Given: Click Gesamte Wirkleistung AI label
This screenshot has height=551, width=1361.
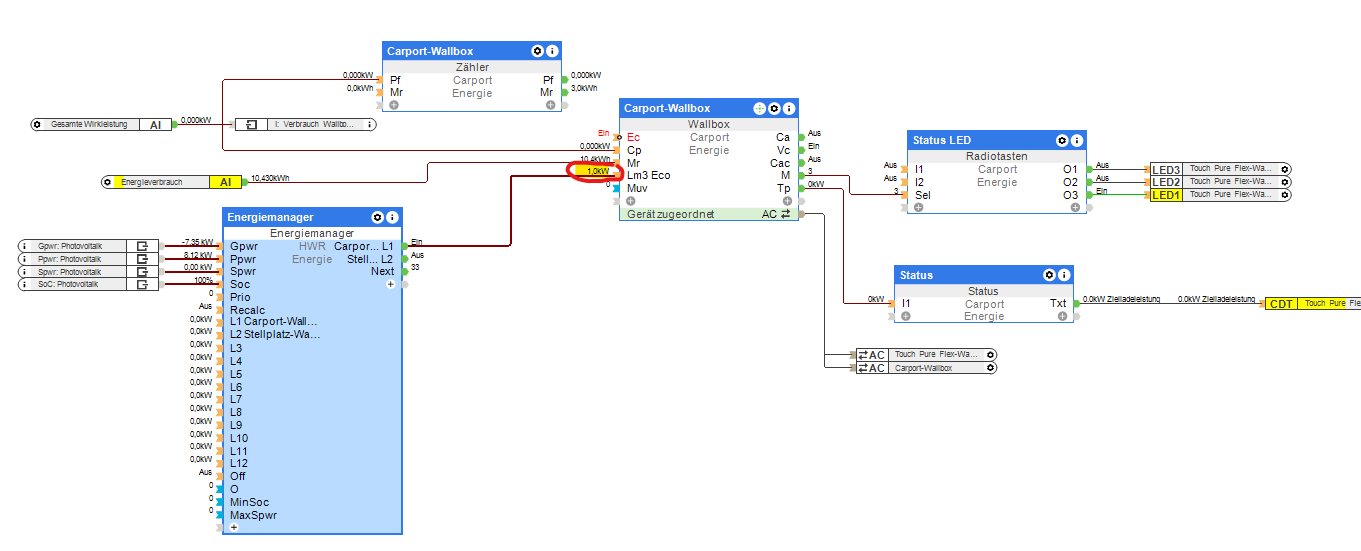Looking at the screenshot, I should (155, 125).
